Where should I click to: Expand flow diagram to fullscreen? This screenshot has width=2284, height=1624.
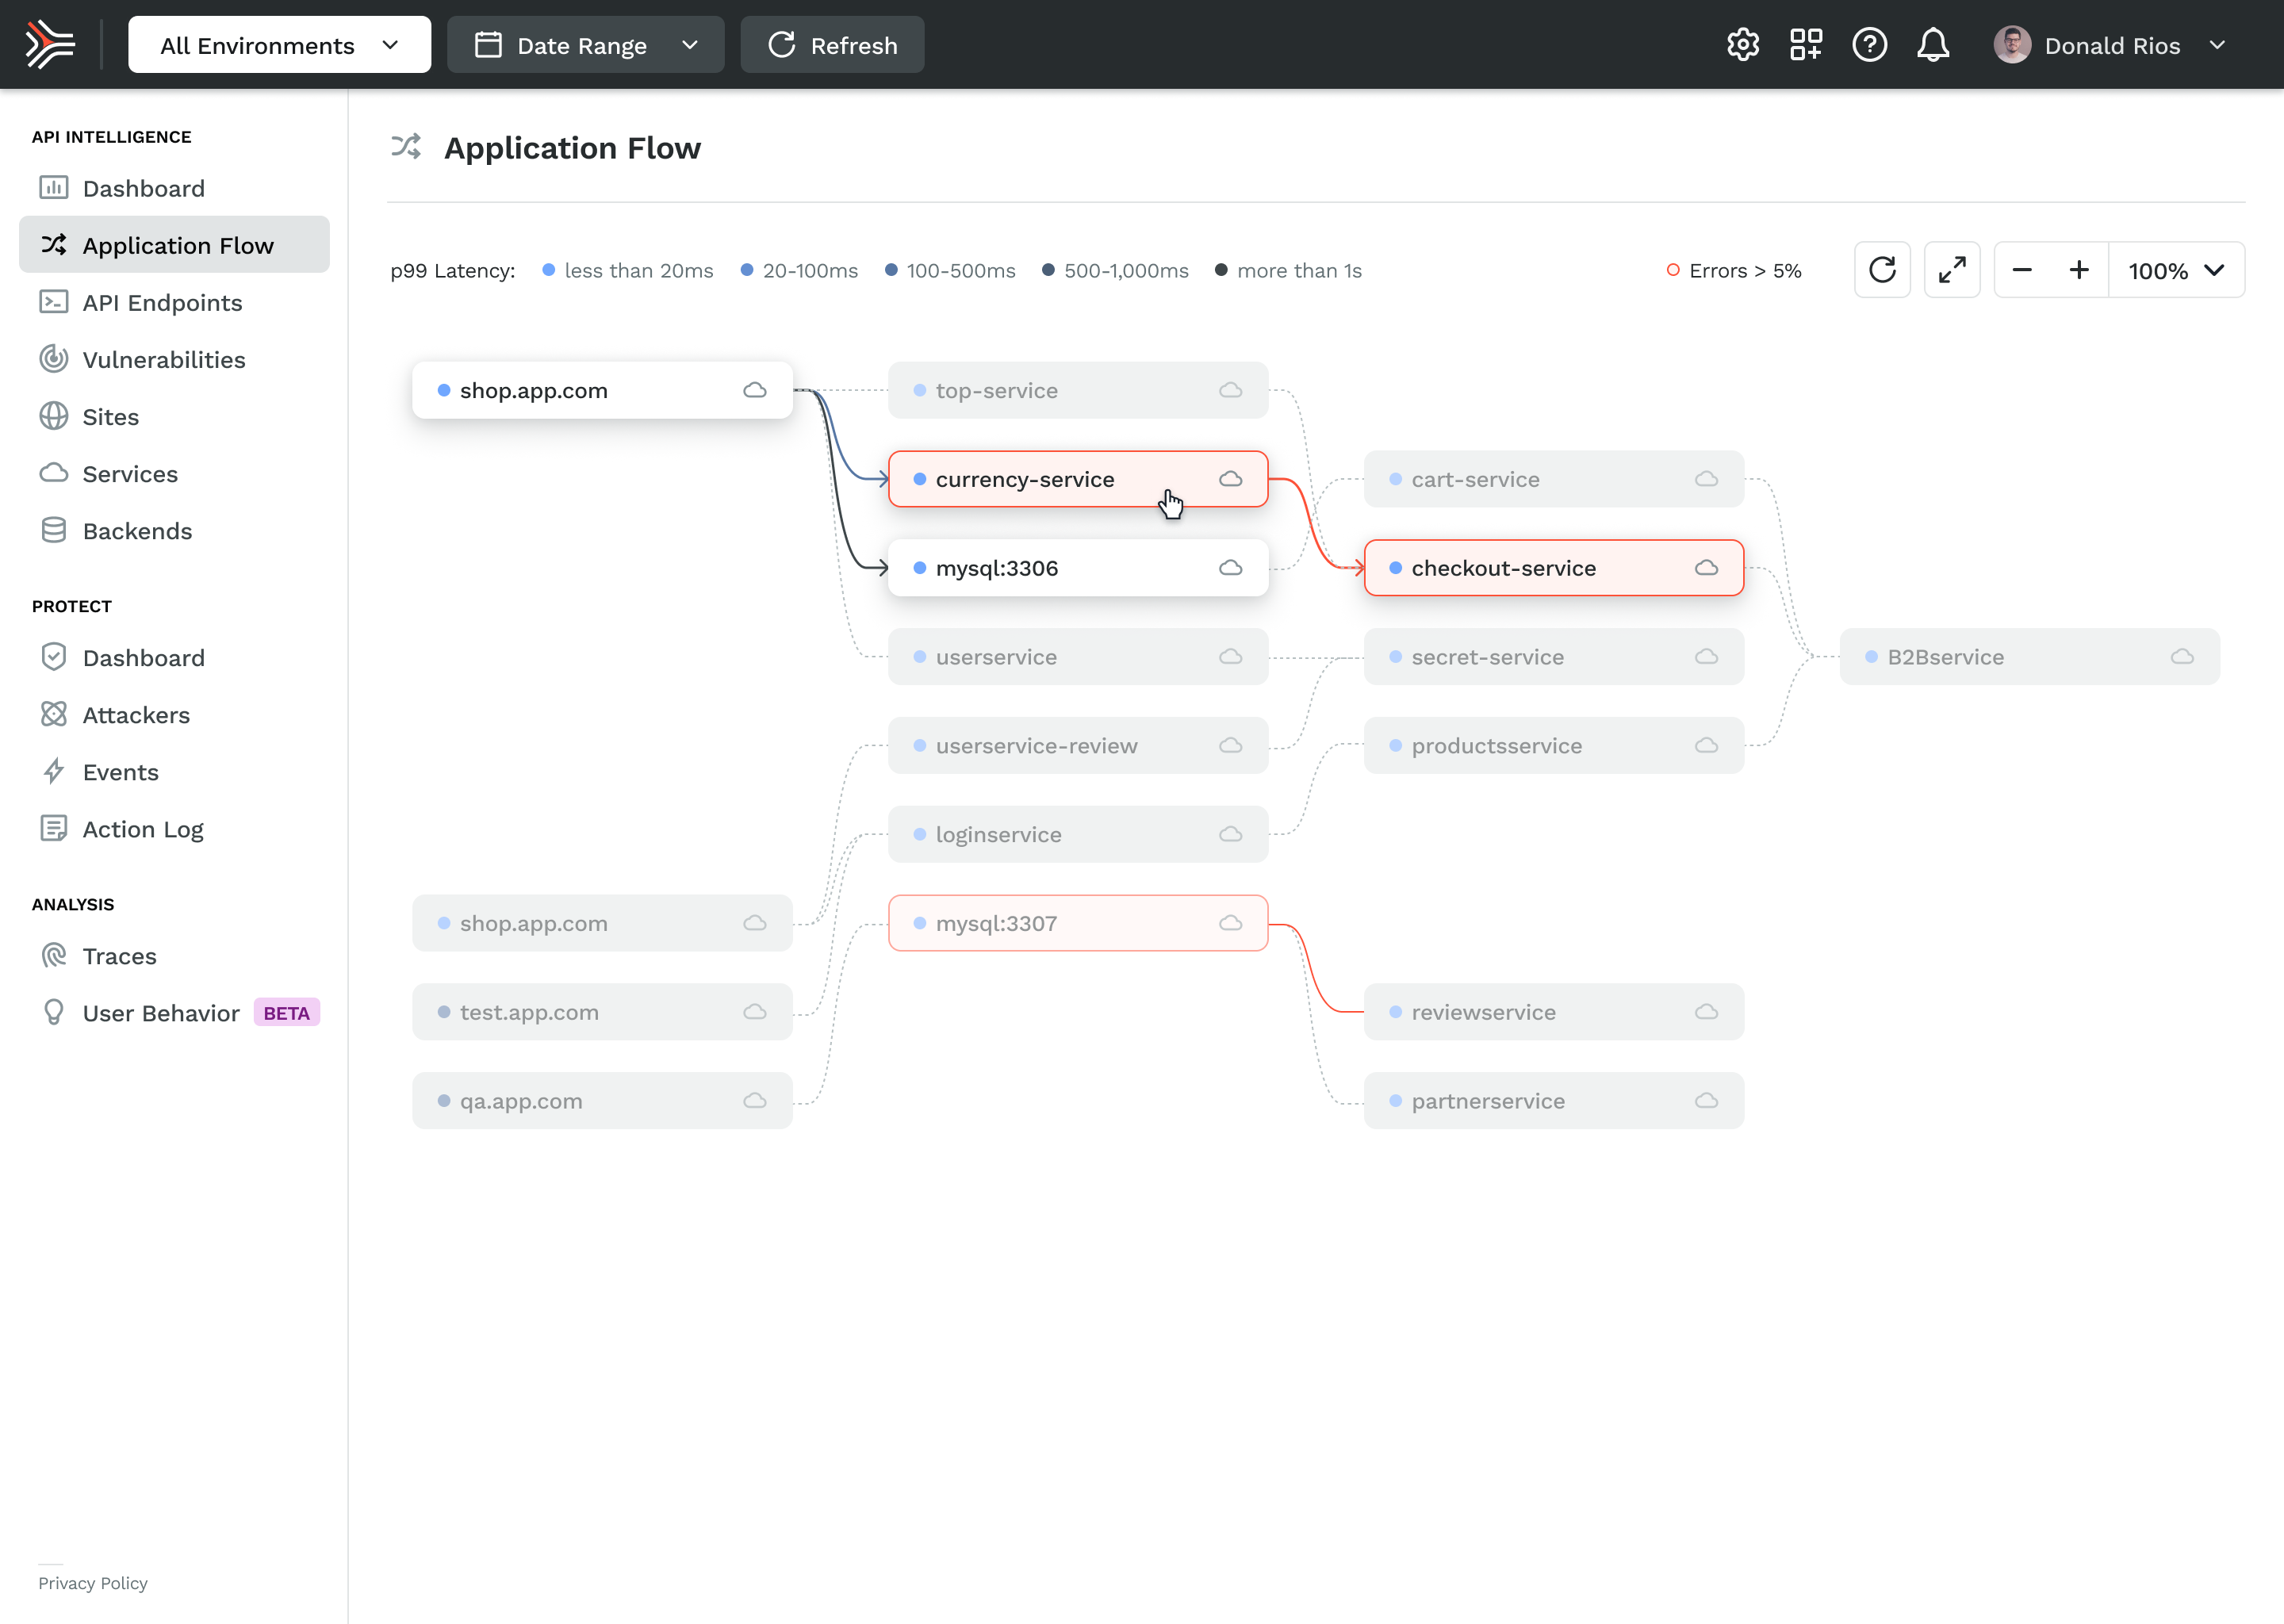(1951, 270)
